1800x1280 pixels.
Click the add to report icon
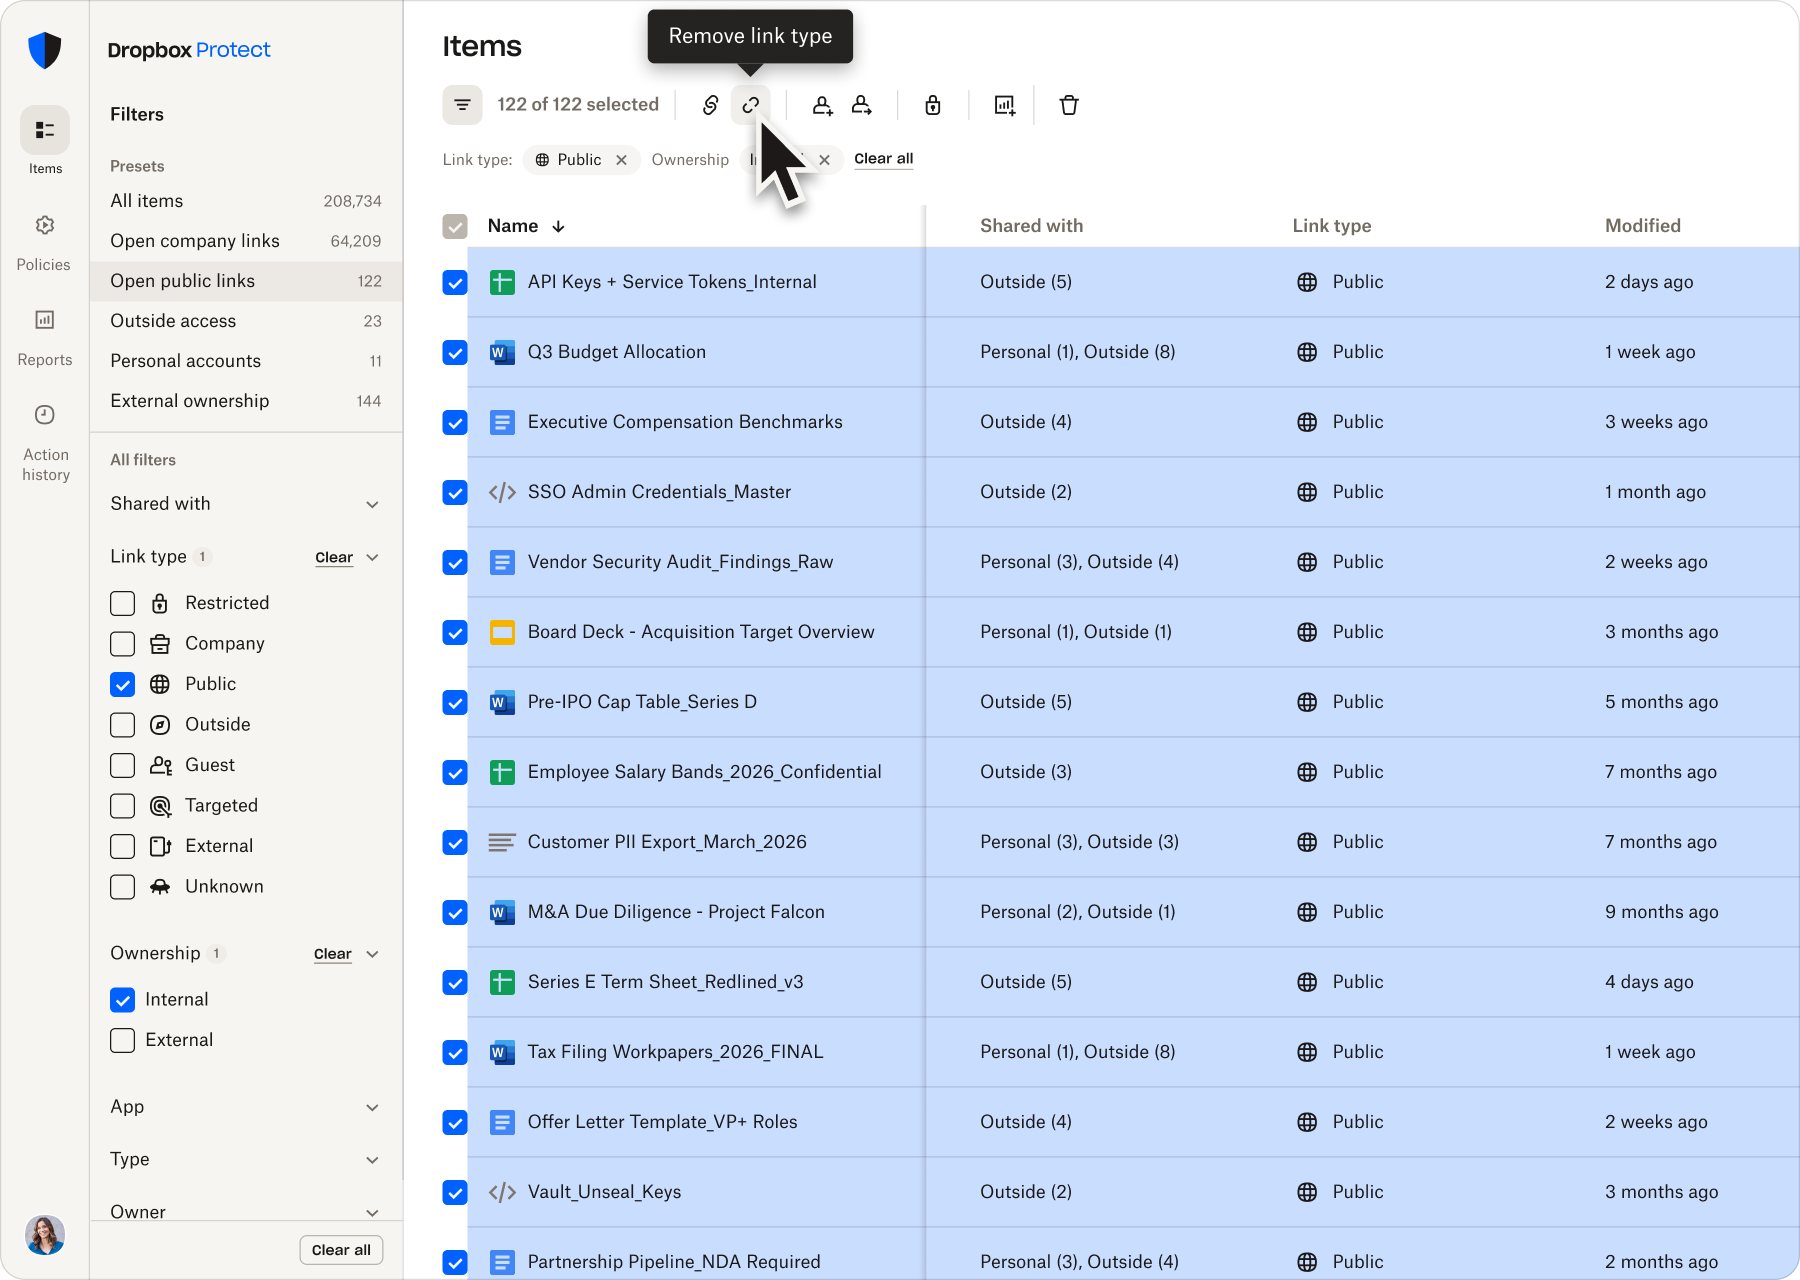1004,105
